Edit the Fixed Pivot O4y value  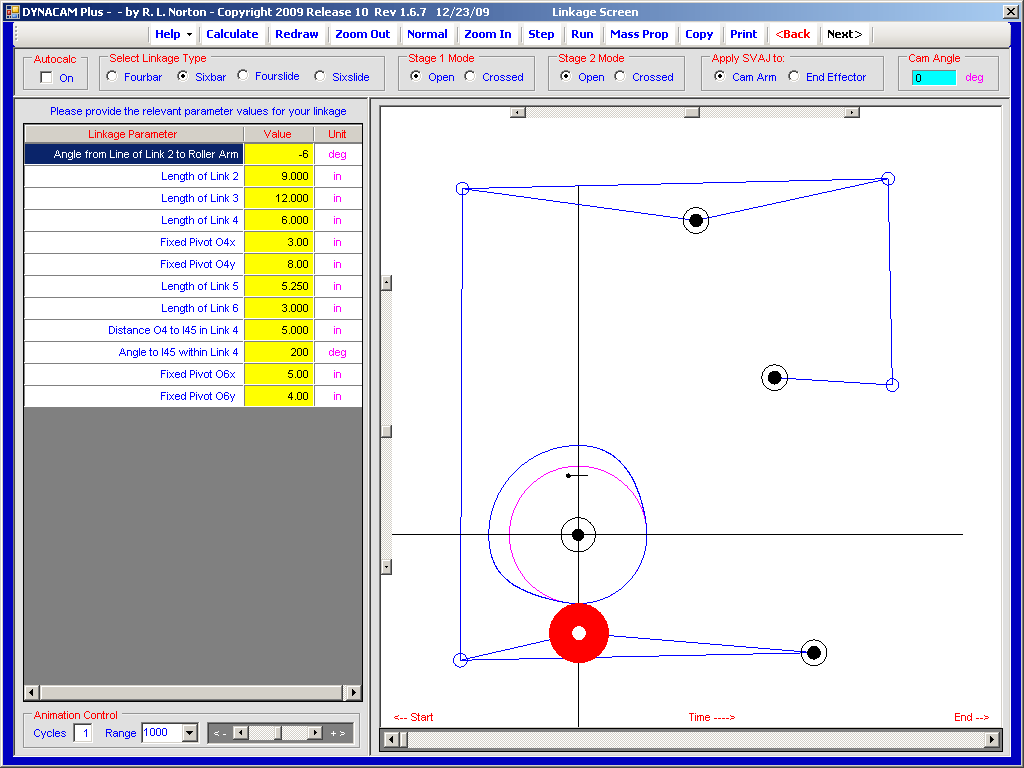pyautogui.click(x=279, y=264)
